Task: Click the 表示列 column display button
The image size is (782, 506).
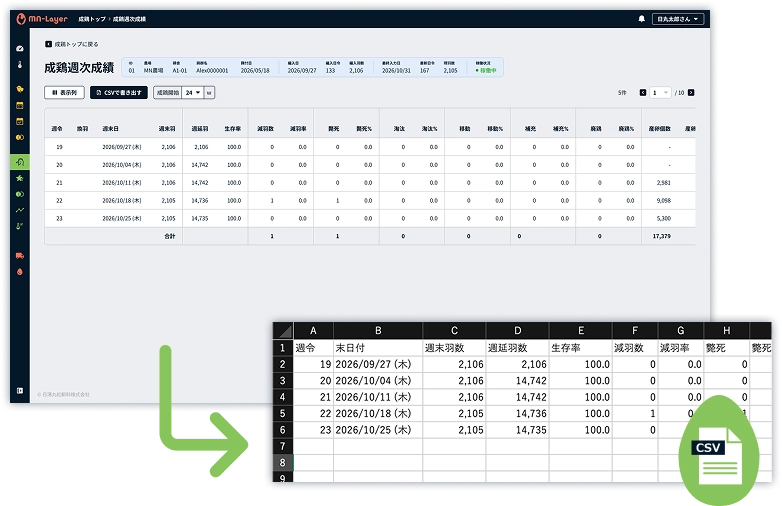Action: pos(64,92)
